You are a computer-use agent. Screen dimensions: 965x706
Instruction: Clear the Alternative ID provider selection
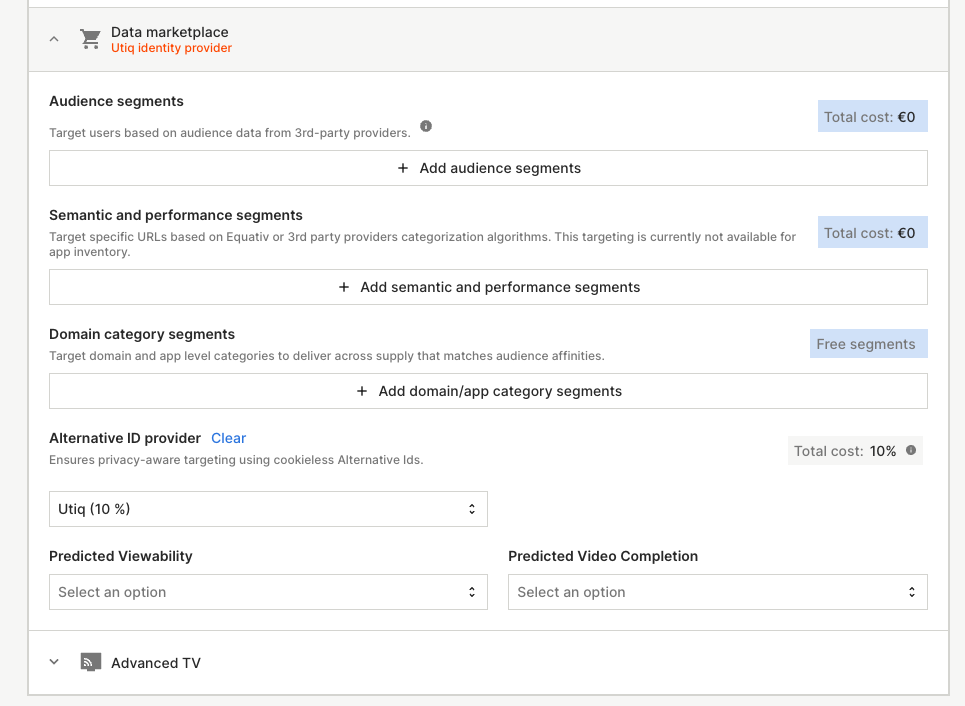pos(228,438)
